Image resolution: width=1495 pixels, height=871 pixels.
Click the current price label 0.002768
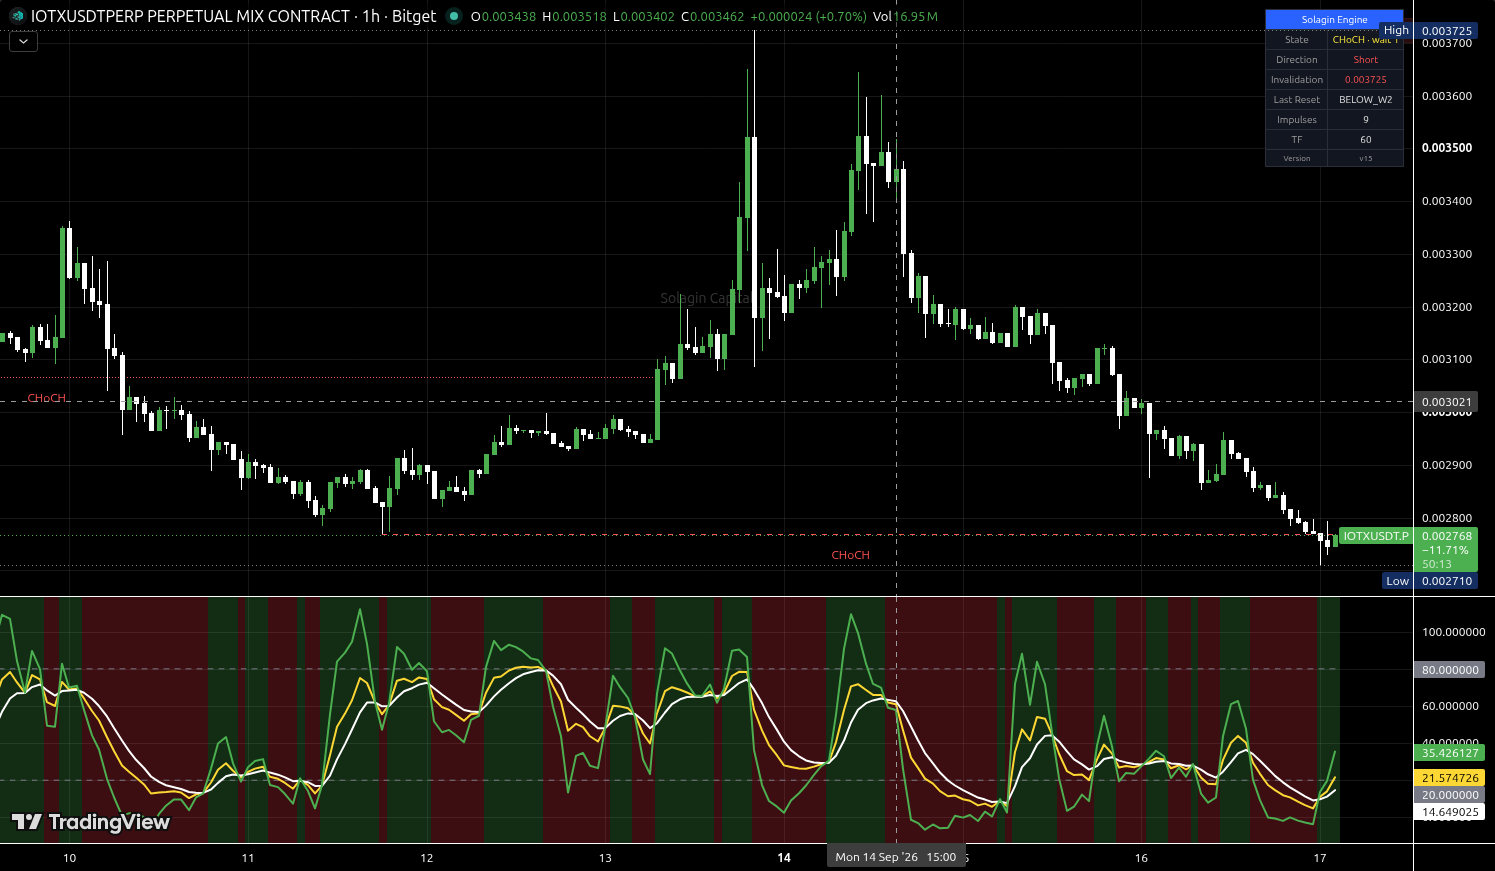click(x=1446, y=536)
